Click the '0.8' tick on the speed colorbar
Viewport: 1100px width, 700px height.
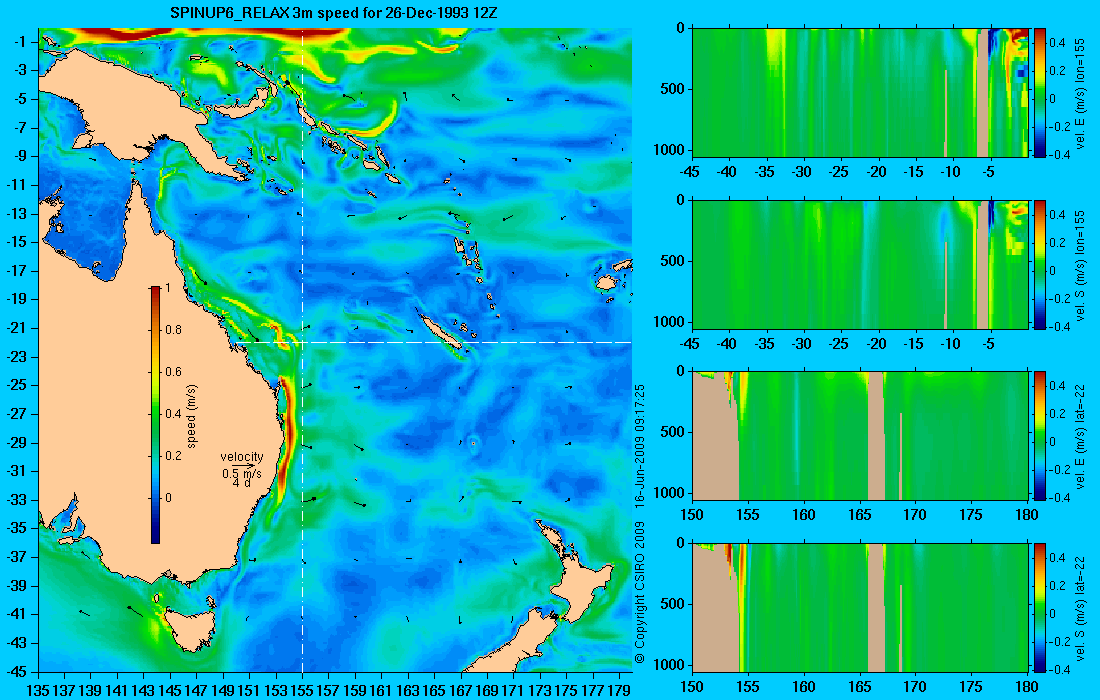pyautogui.click(x=173, y=330)
